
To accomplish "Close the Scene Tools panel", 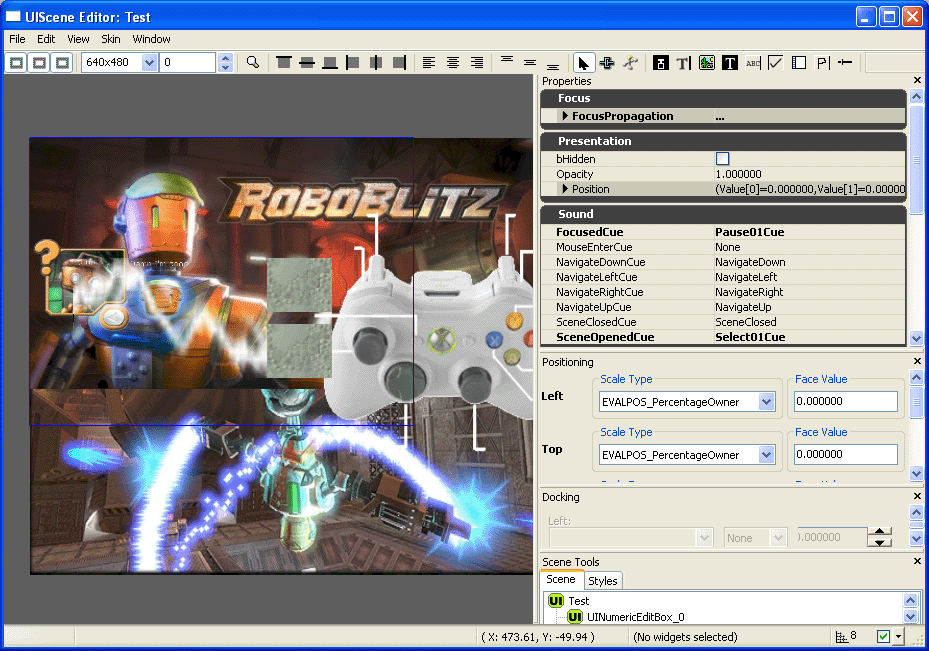I will [x=917, y=561].
